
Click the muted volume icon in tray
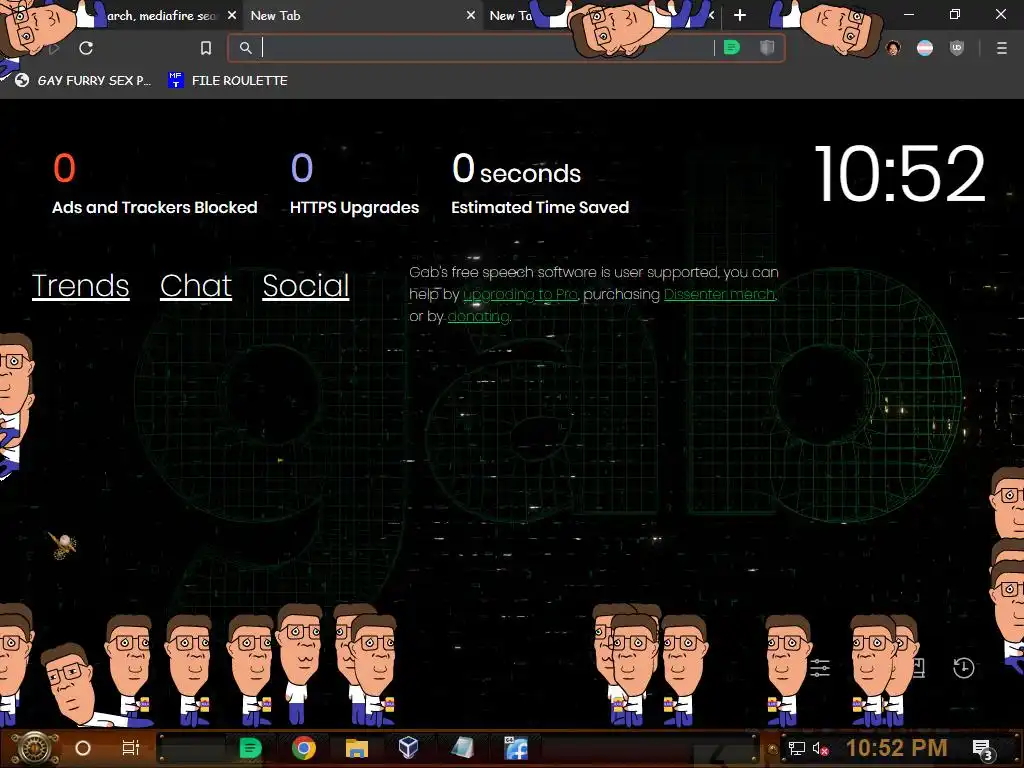[820, 748]
